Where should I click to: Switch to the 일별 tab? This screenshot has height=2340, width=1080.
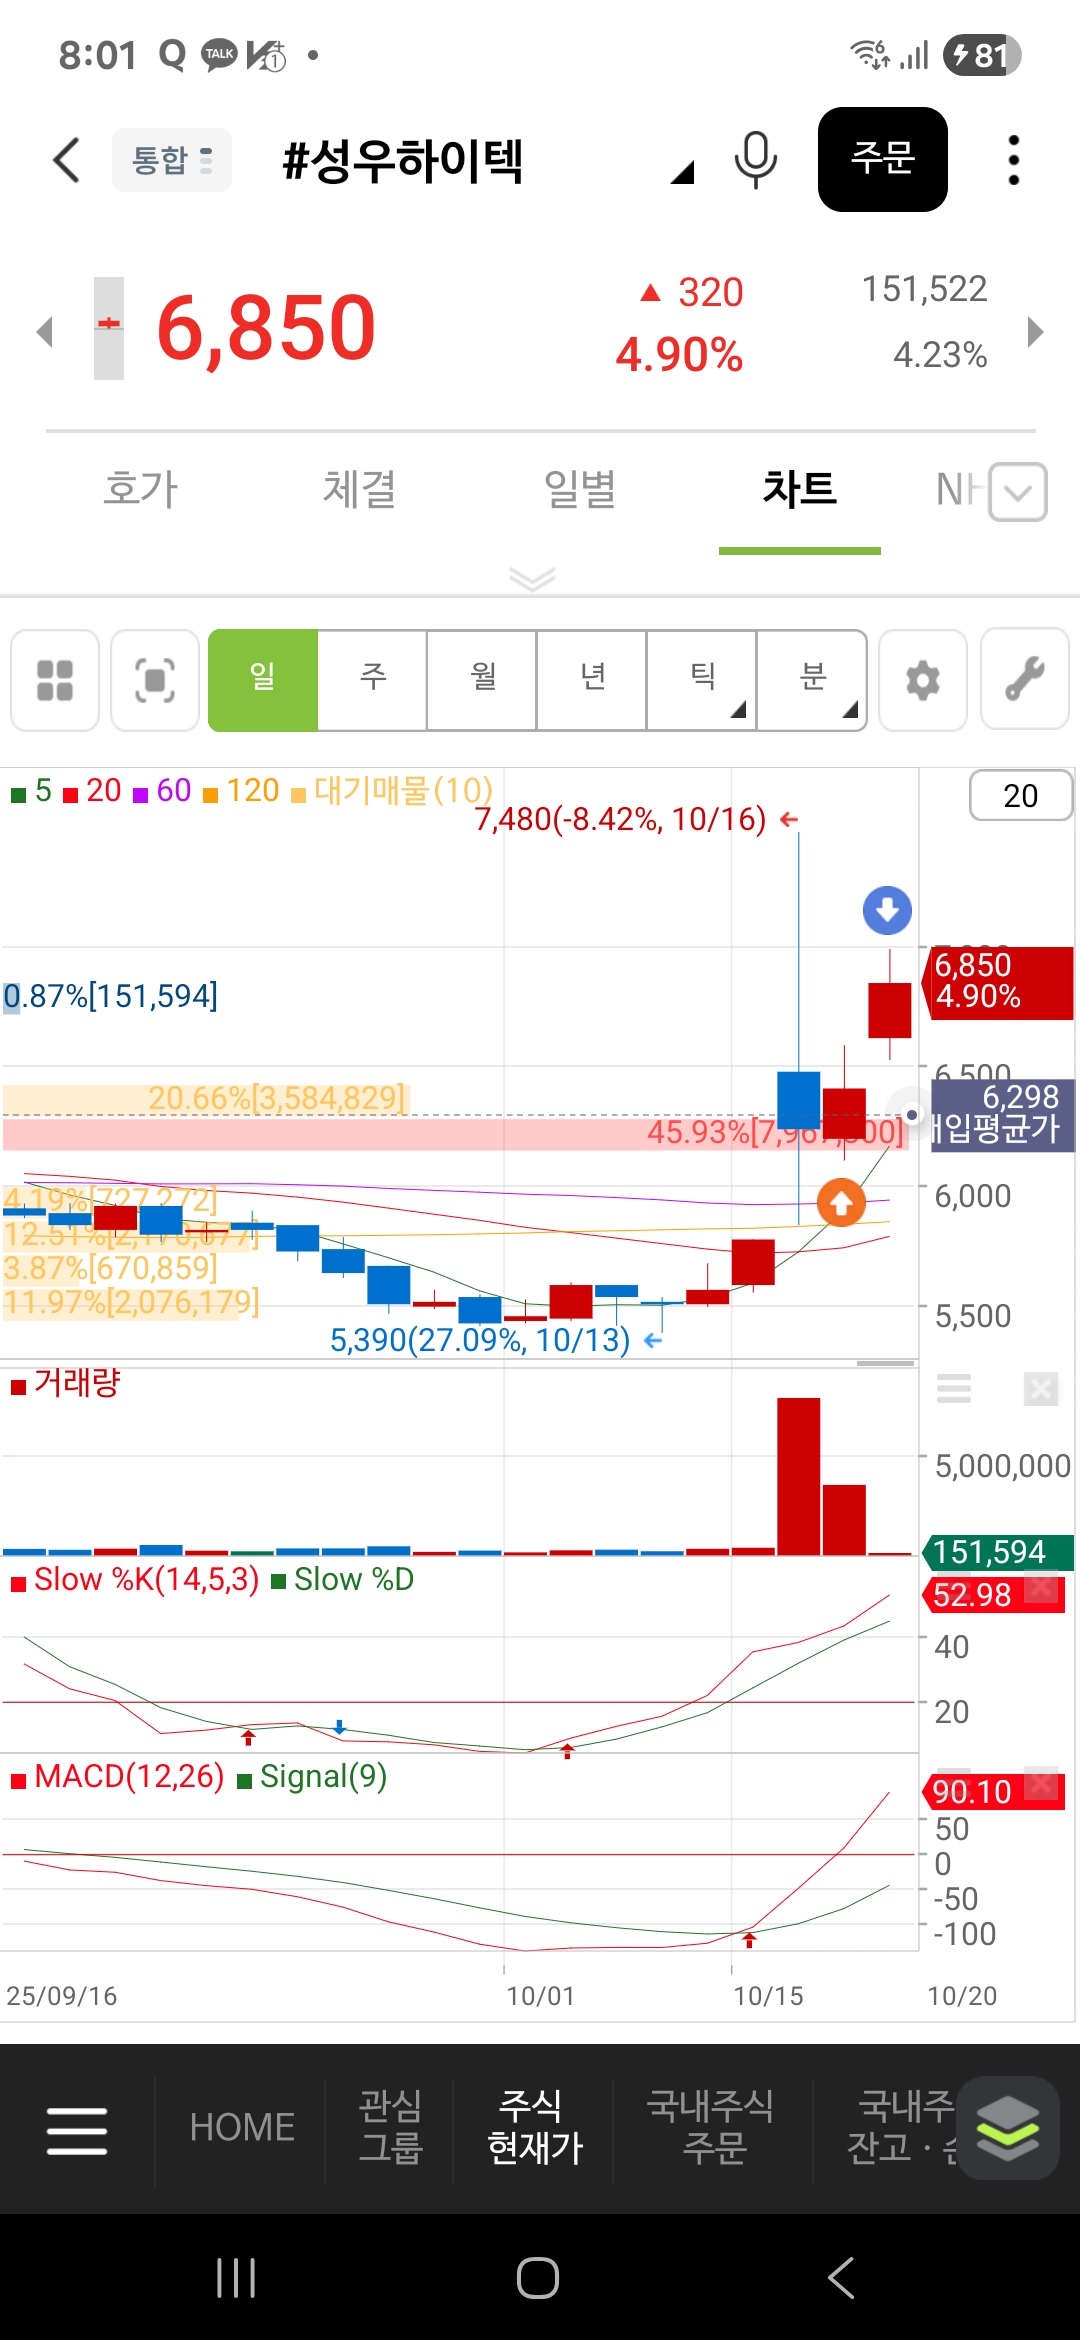(579, 490)
